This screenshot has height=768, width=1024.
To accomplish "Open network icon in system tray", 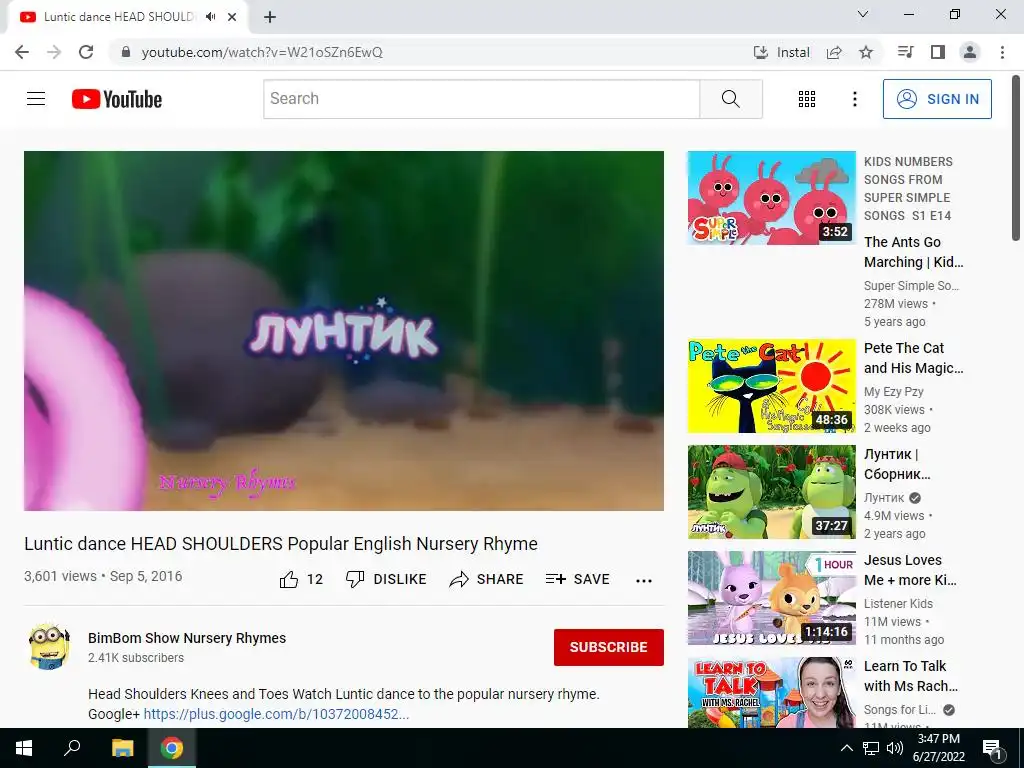I will click(871, 748).
